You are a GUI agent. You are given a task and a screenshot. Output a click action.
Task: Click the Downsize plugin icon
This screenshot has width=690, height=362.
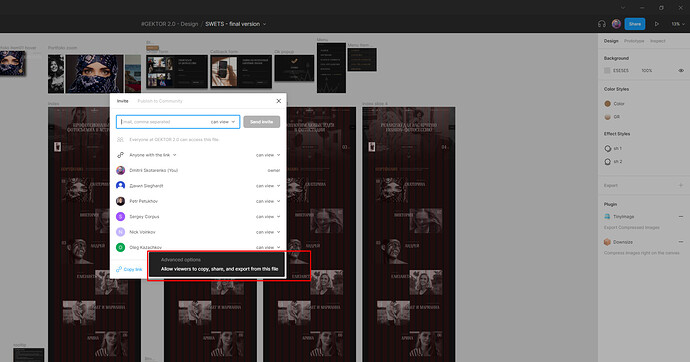pyautogui.click(x=607, y=242)
